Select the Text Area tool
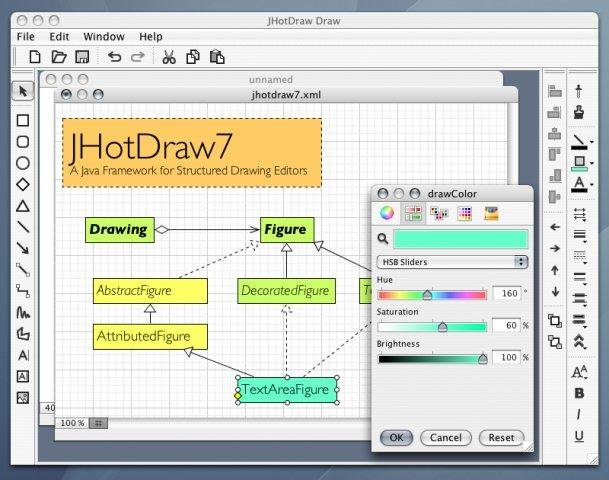The image size is (609, 480). tap(23, 376)
